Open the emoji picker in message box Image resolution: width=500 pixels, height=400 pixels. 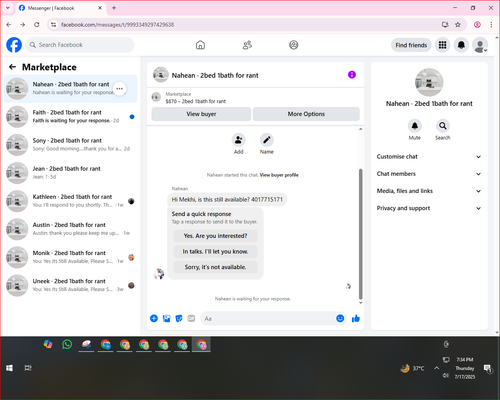click(x=340, y=318)
